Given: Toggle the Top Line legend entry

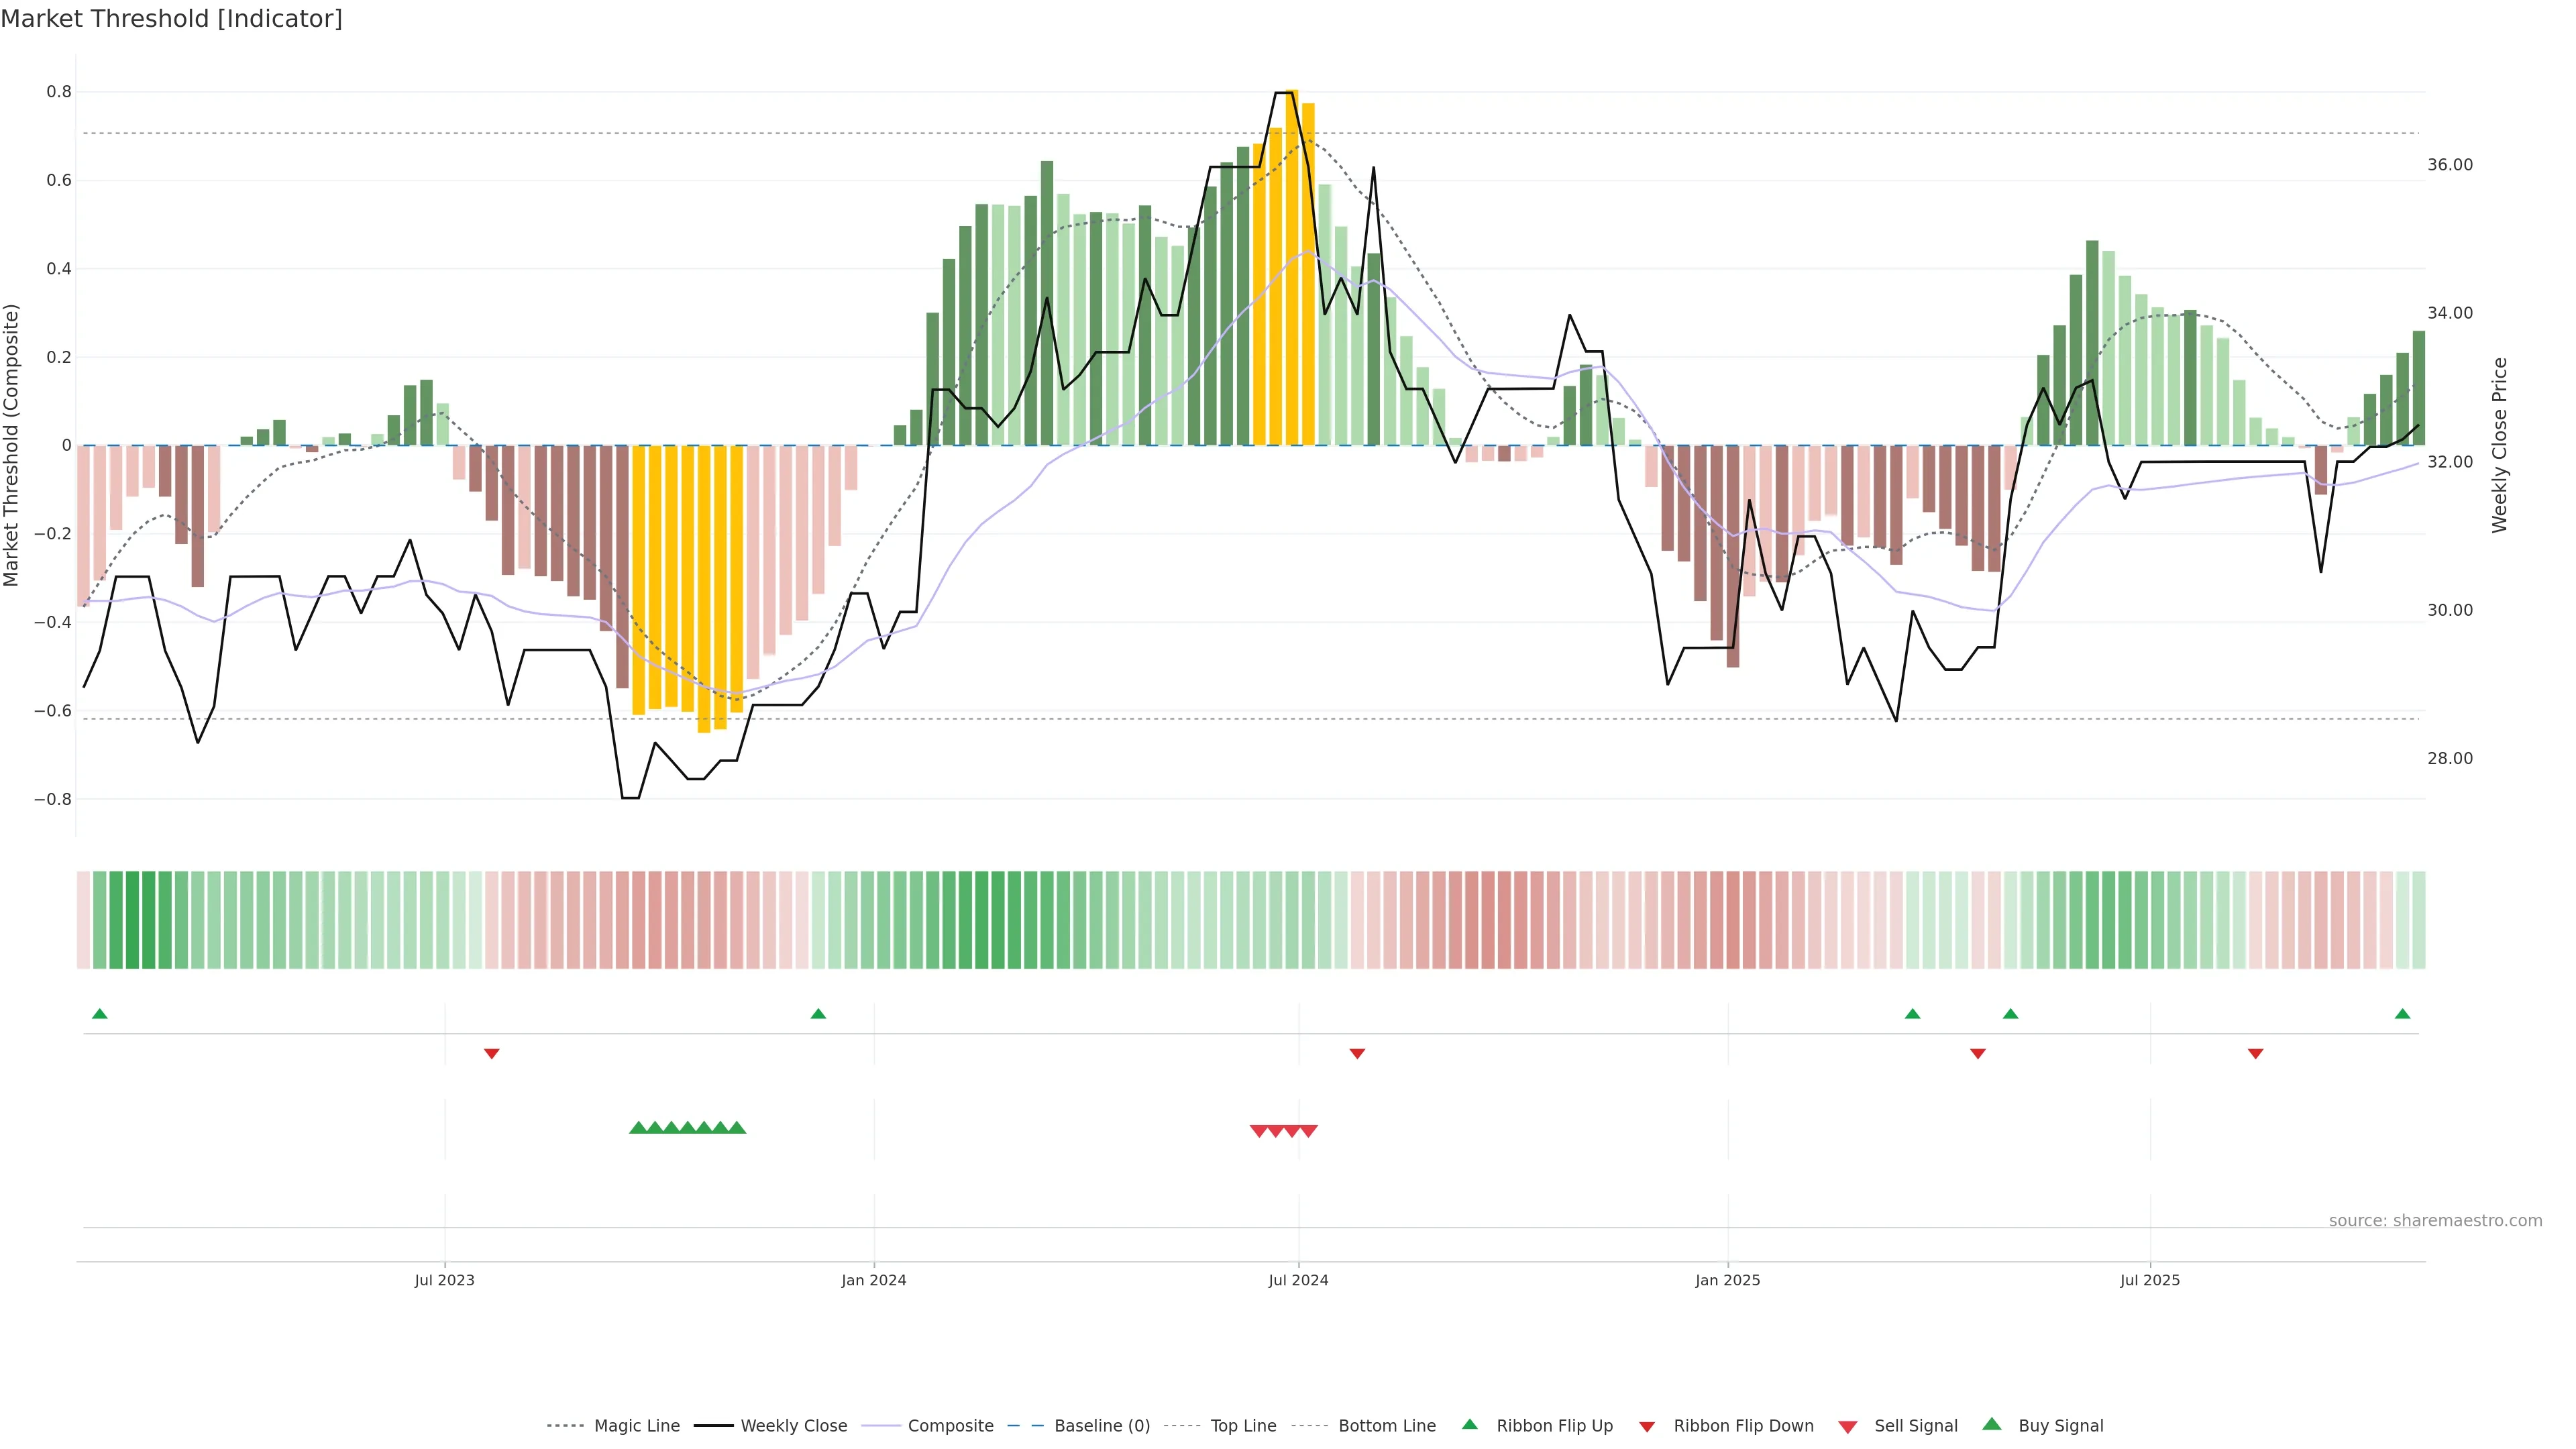Looking at the screenshot, I should point(1243,1426).
